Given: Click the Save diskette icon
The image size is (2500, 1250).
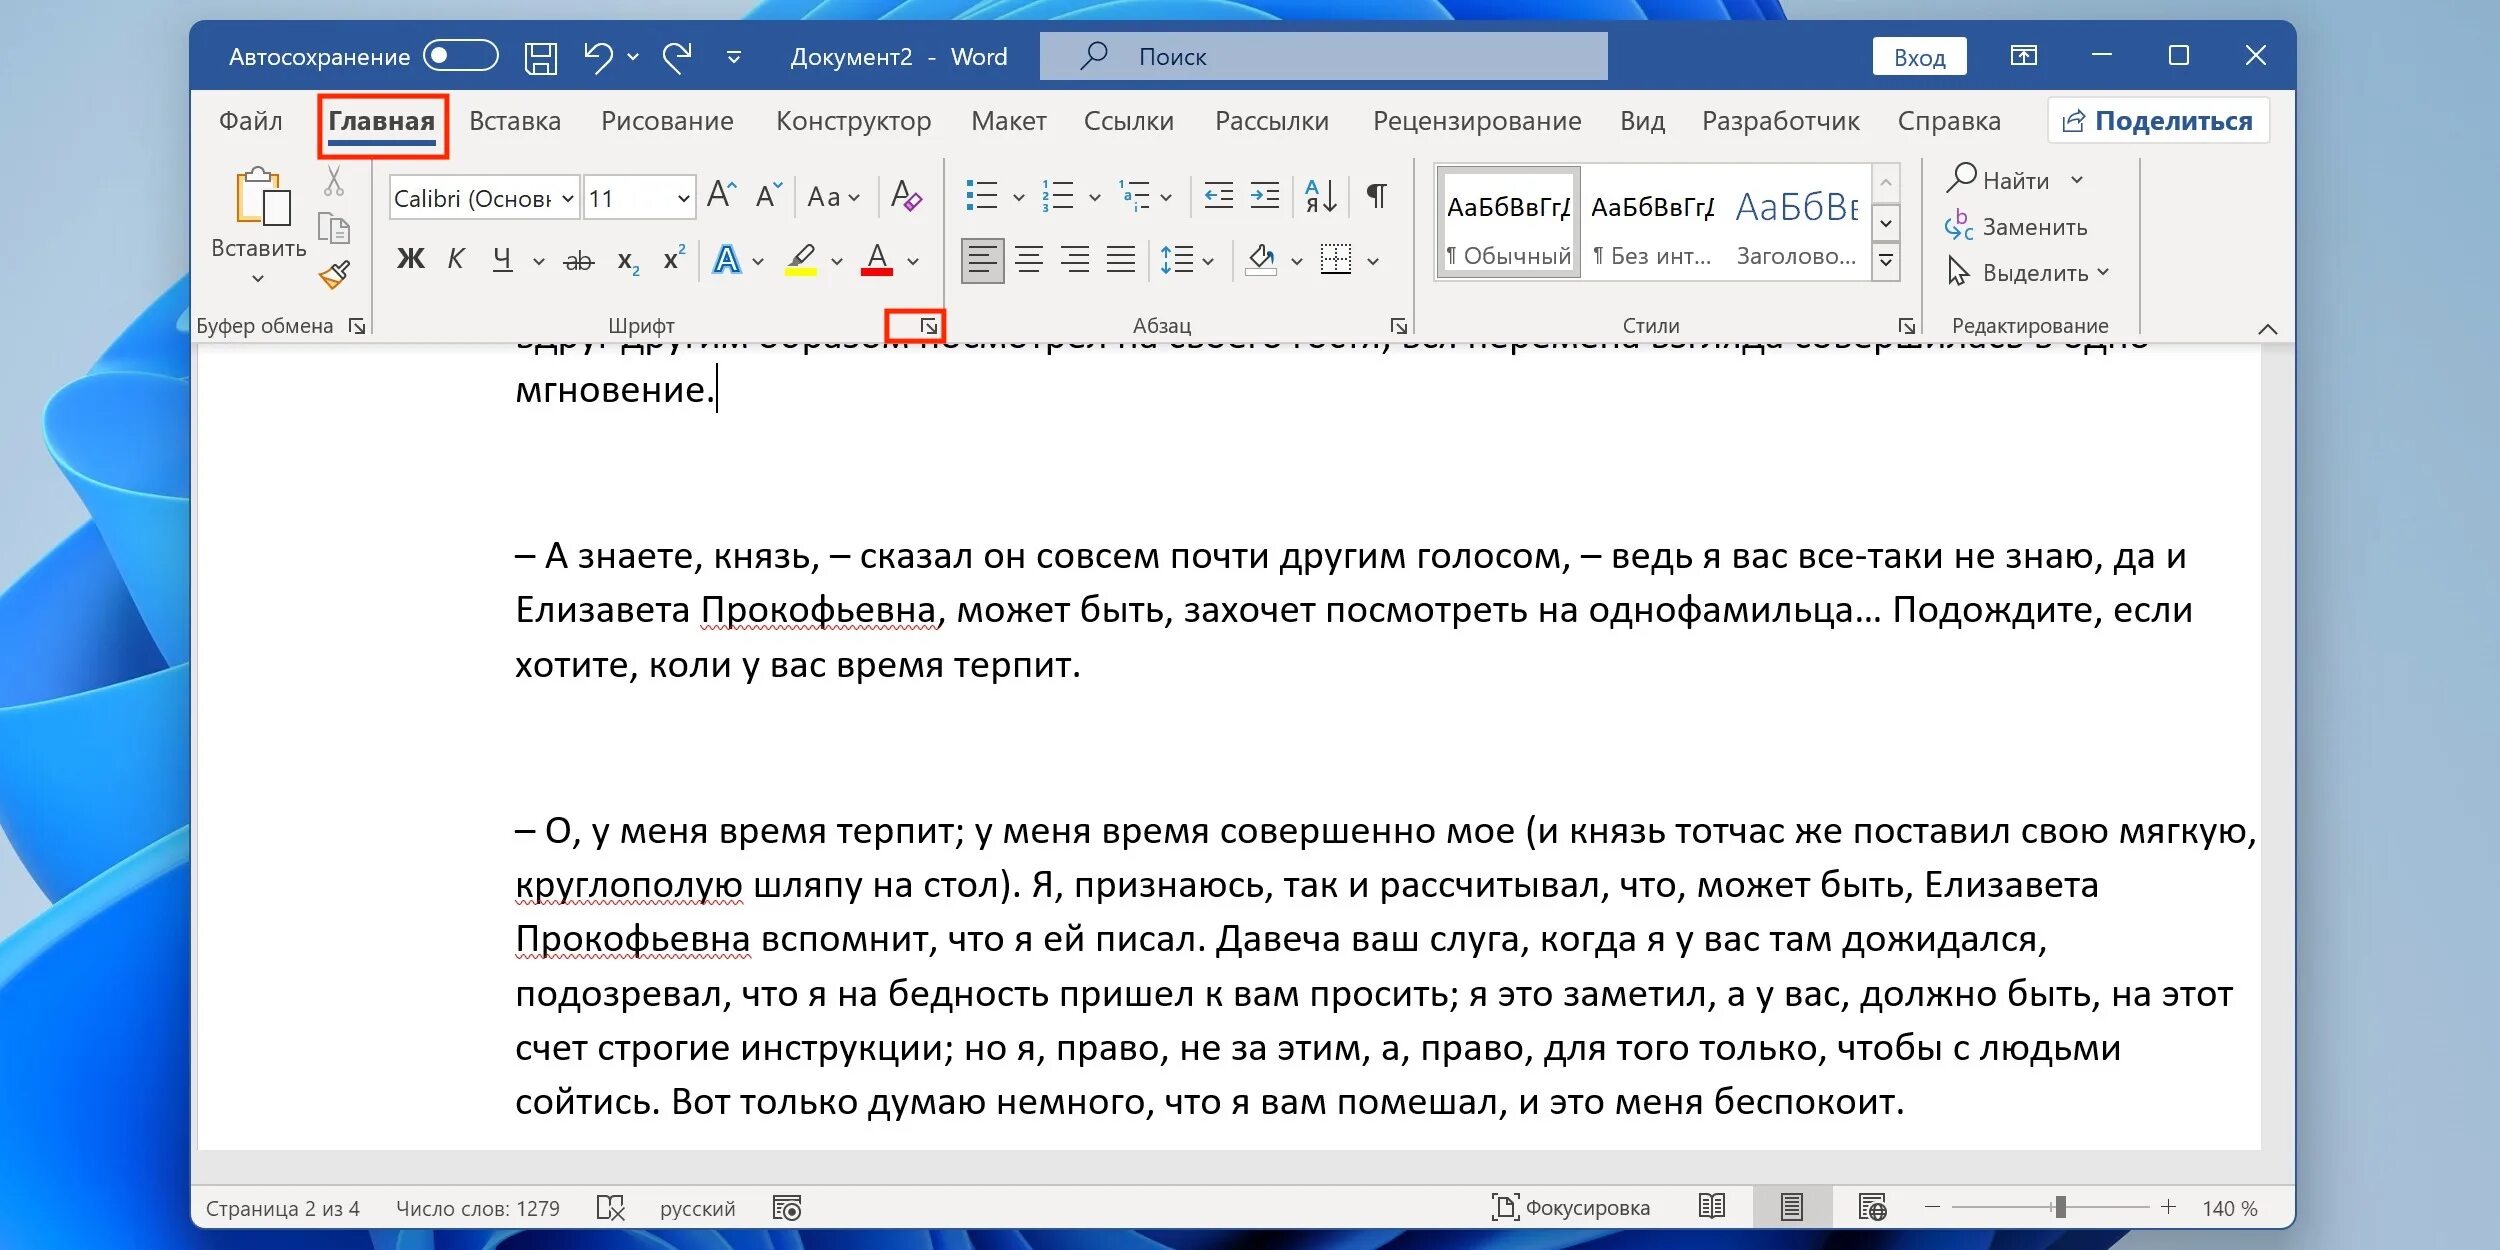Looking at the screenshot, I should click(x=541, y=58).
